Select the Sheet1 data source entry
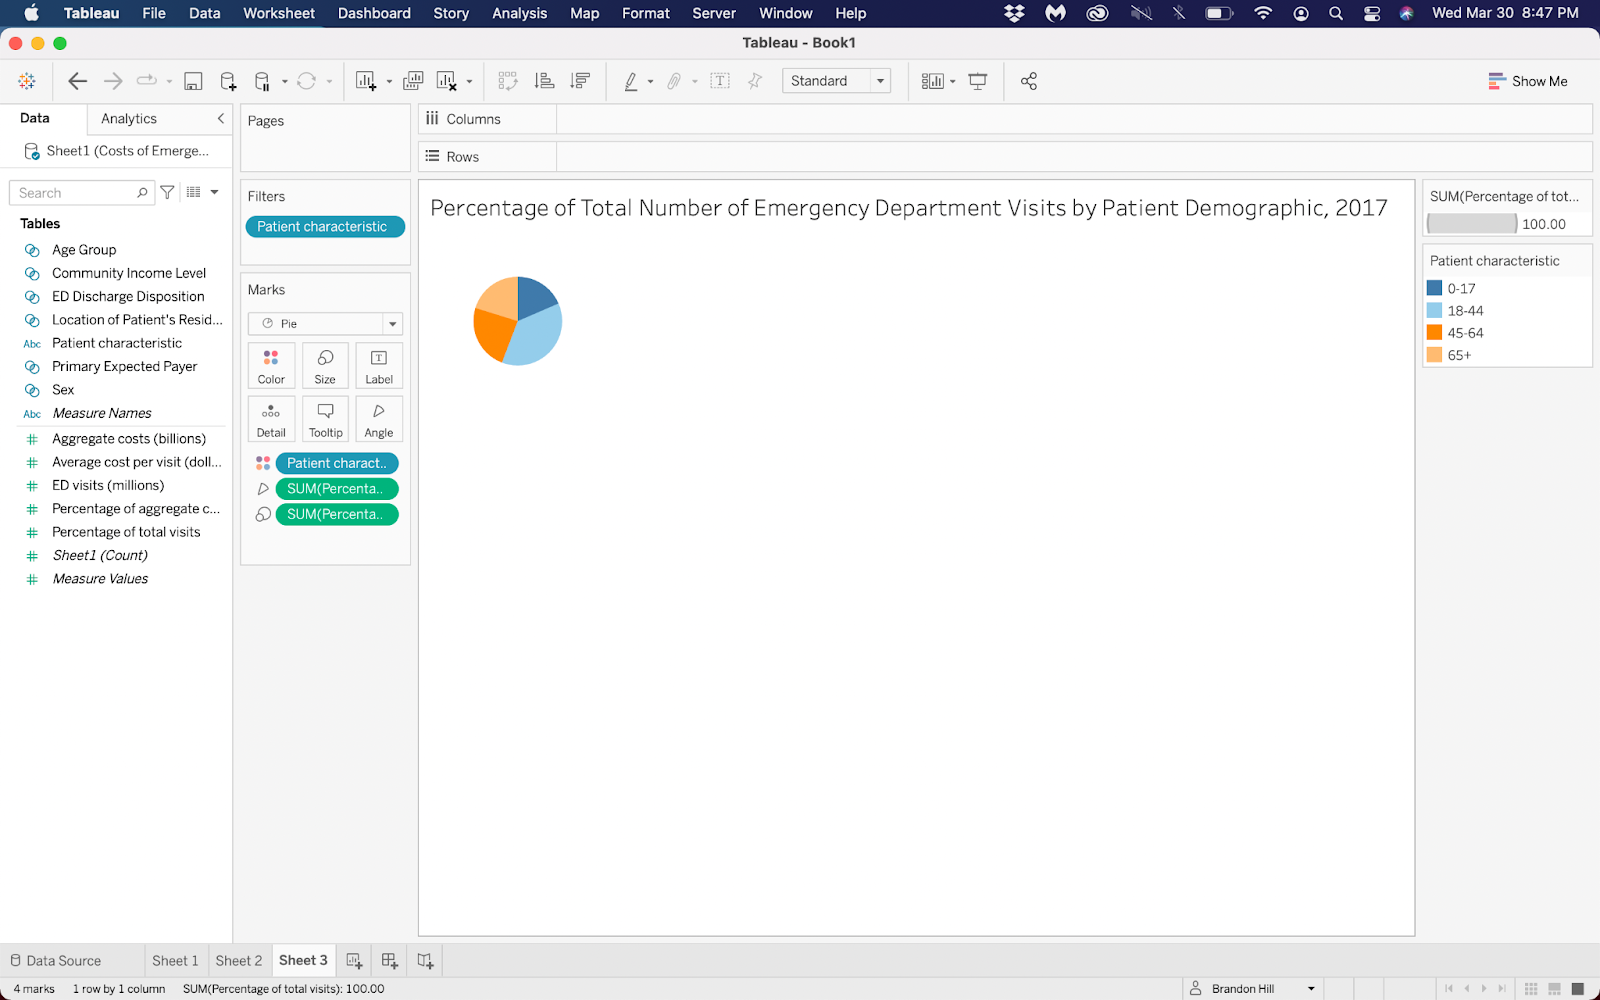Screen dimensions: 1600x1000 coord(118,151)
